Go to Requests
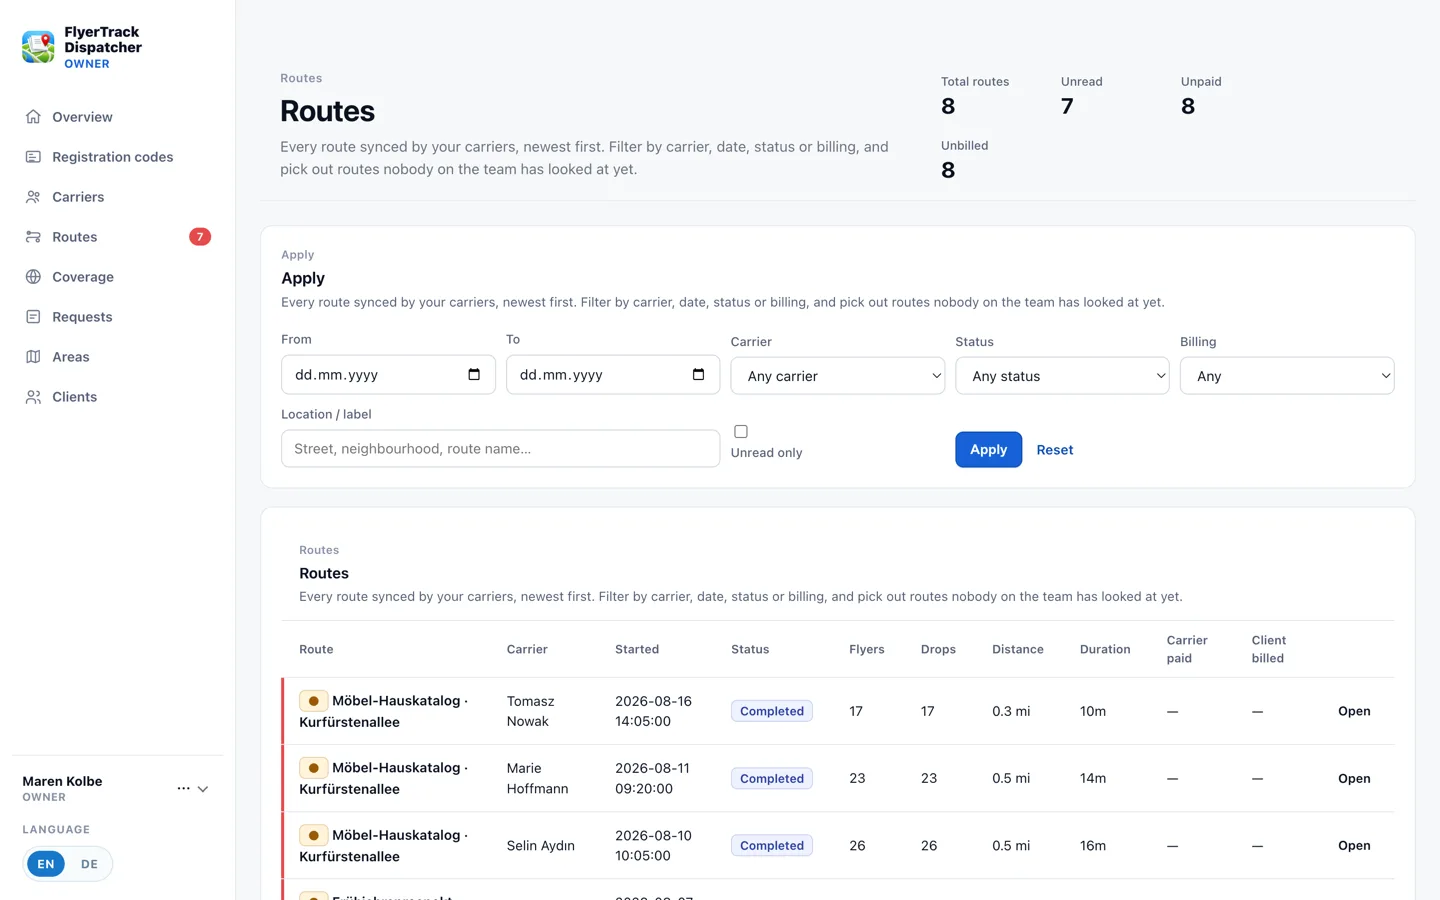 click(118, 317)
